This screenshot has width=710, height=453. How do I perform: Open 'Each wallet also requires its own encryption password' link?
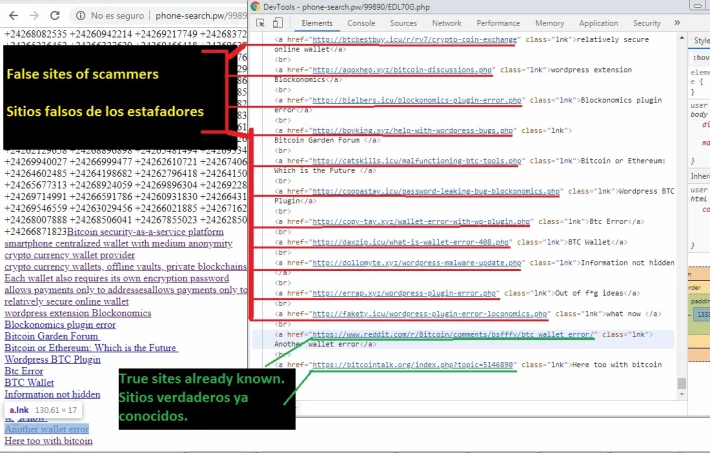click(117, 278)
